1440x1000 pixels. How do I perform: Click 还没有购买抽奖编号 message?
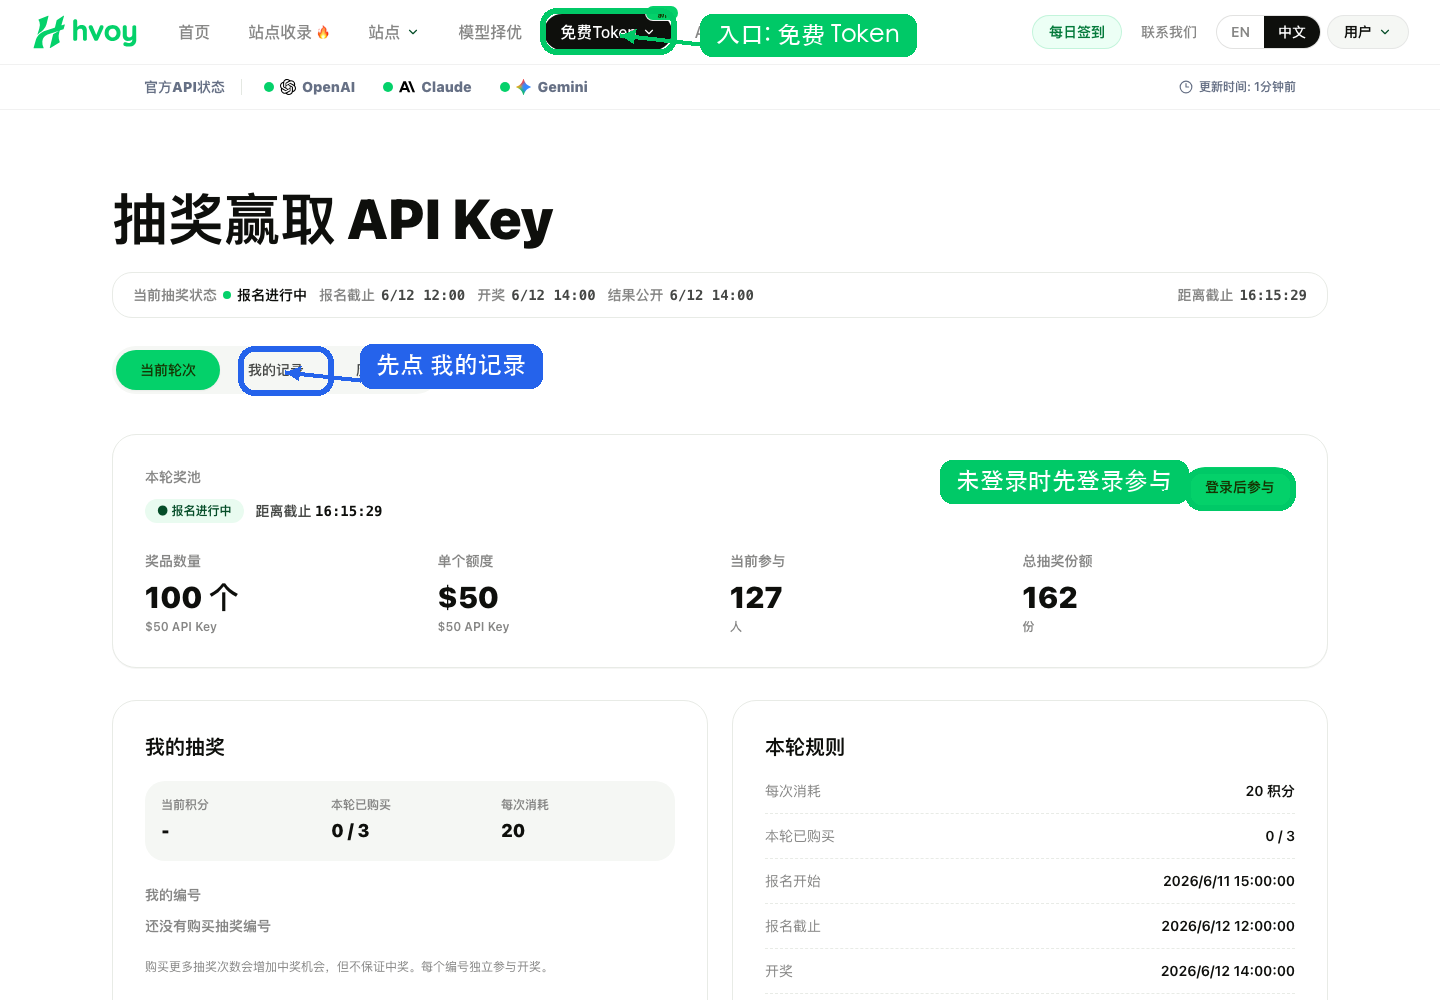(x=208, y=926)
